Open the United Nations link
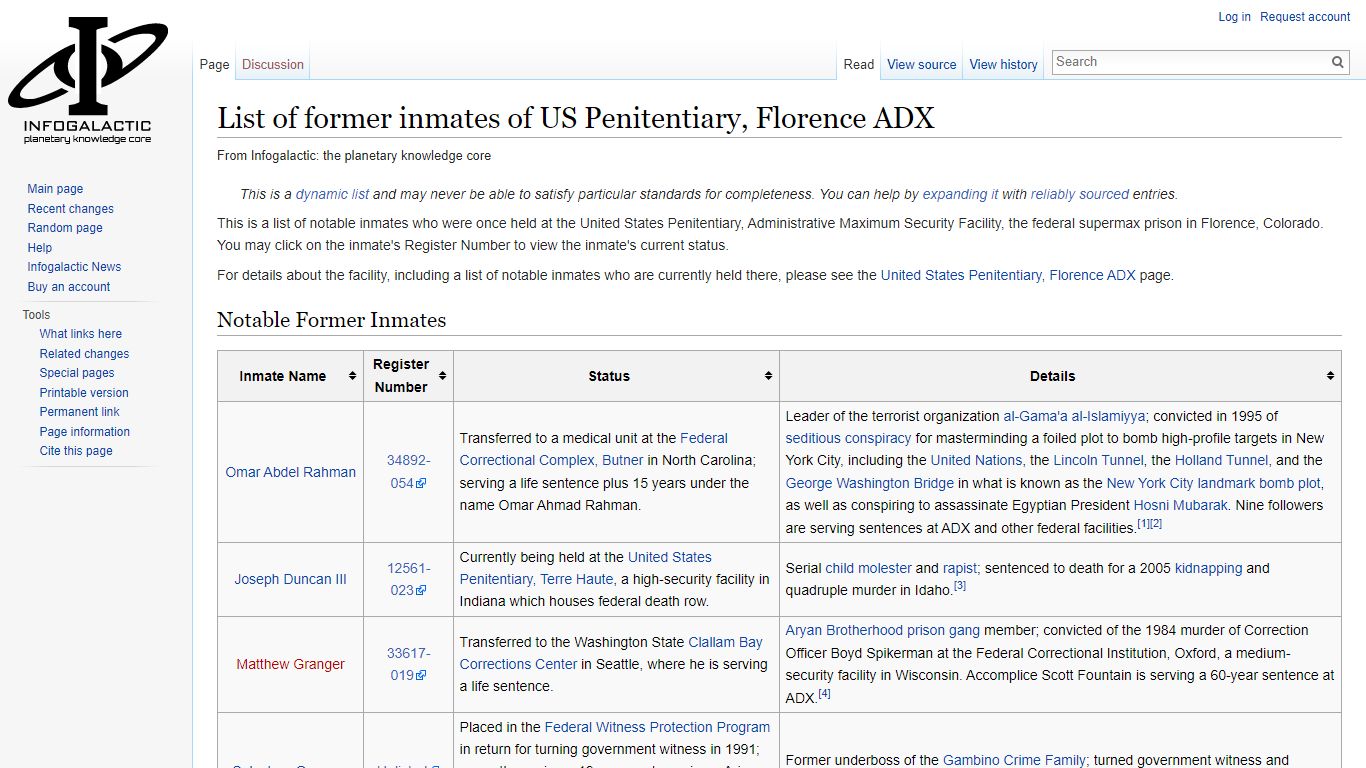Image resolution: width=1366 pixels, height=768 pixels. coord(976,460)
